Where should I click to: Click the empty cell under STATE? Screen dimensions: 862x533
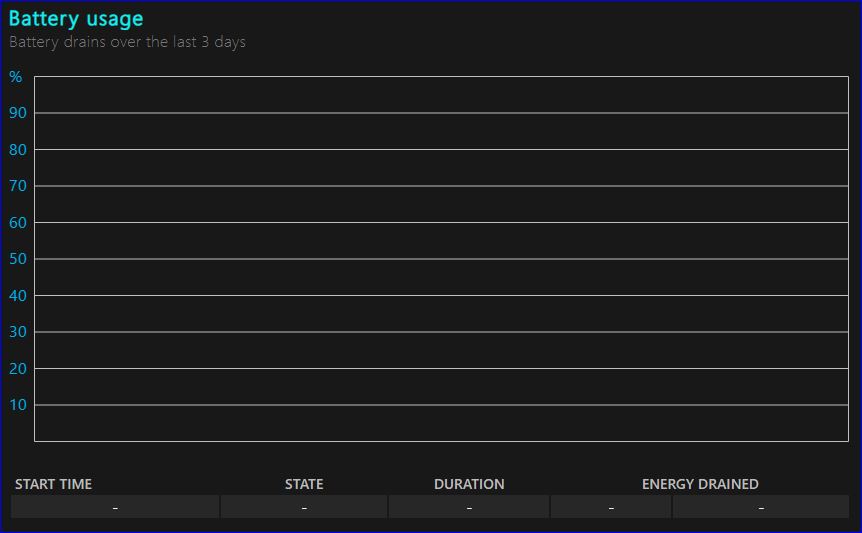304,507
